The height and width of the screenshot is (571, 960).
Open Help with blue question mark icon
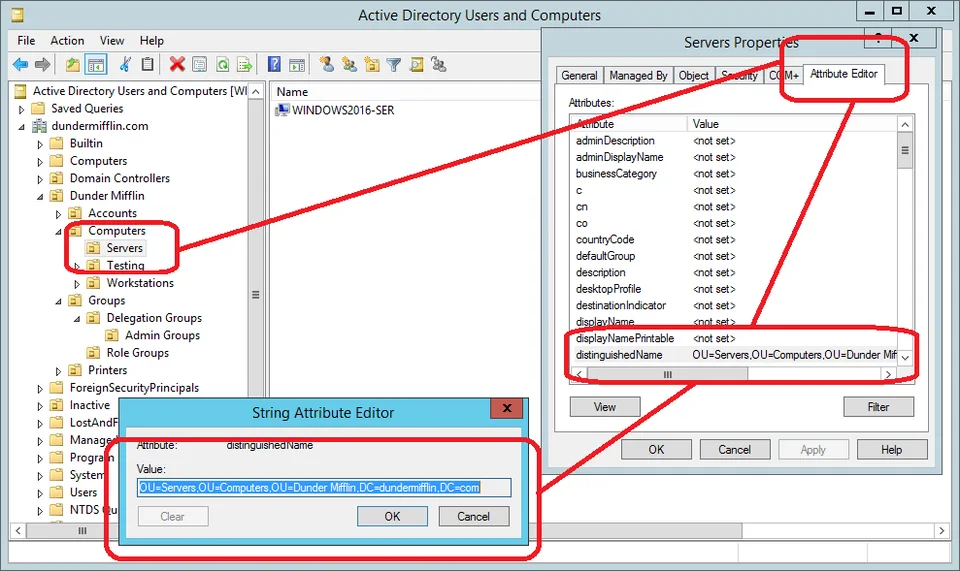pyautogui.click(x=274, y=64)
